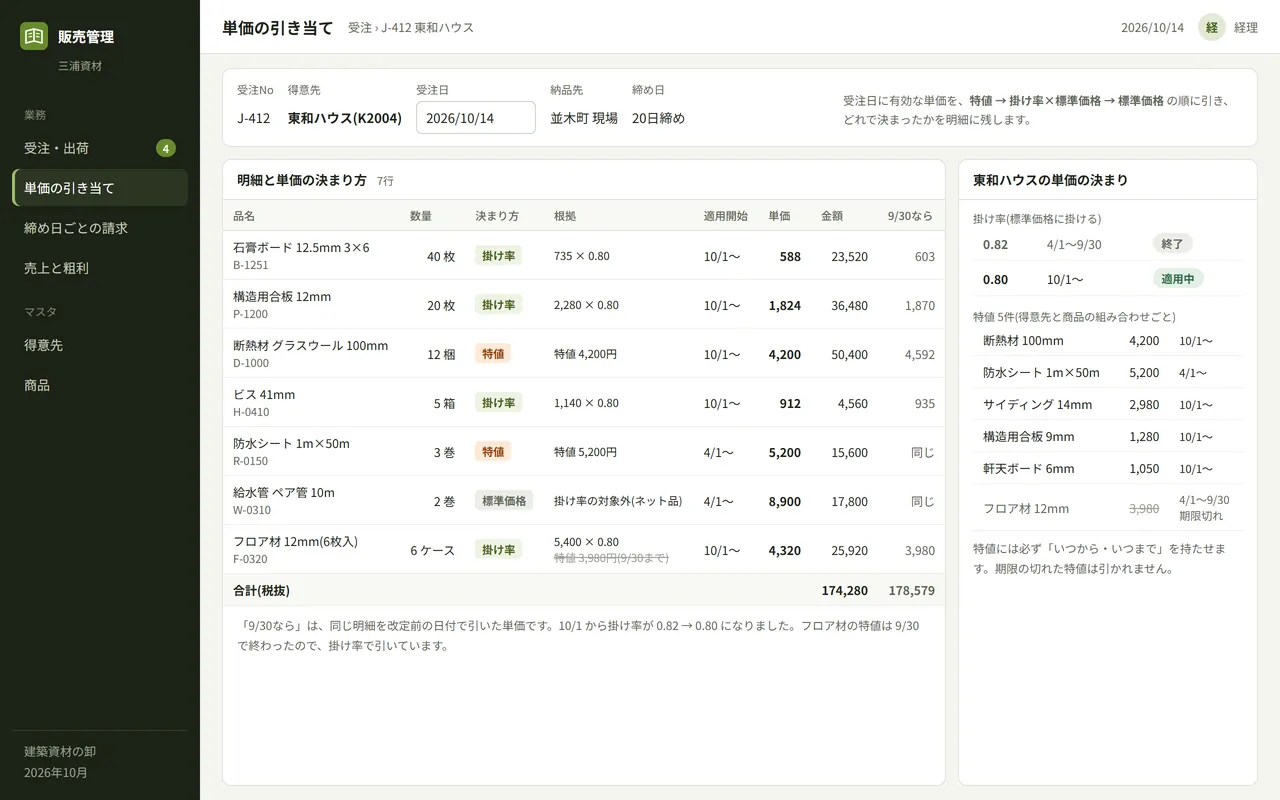Click the total amount 174,280
This screenshot has height=800, width=1280.
(x=845, y=591)
